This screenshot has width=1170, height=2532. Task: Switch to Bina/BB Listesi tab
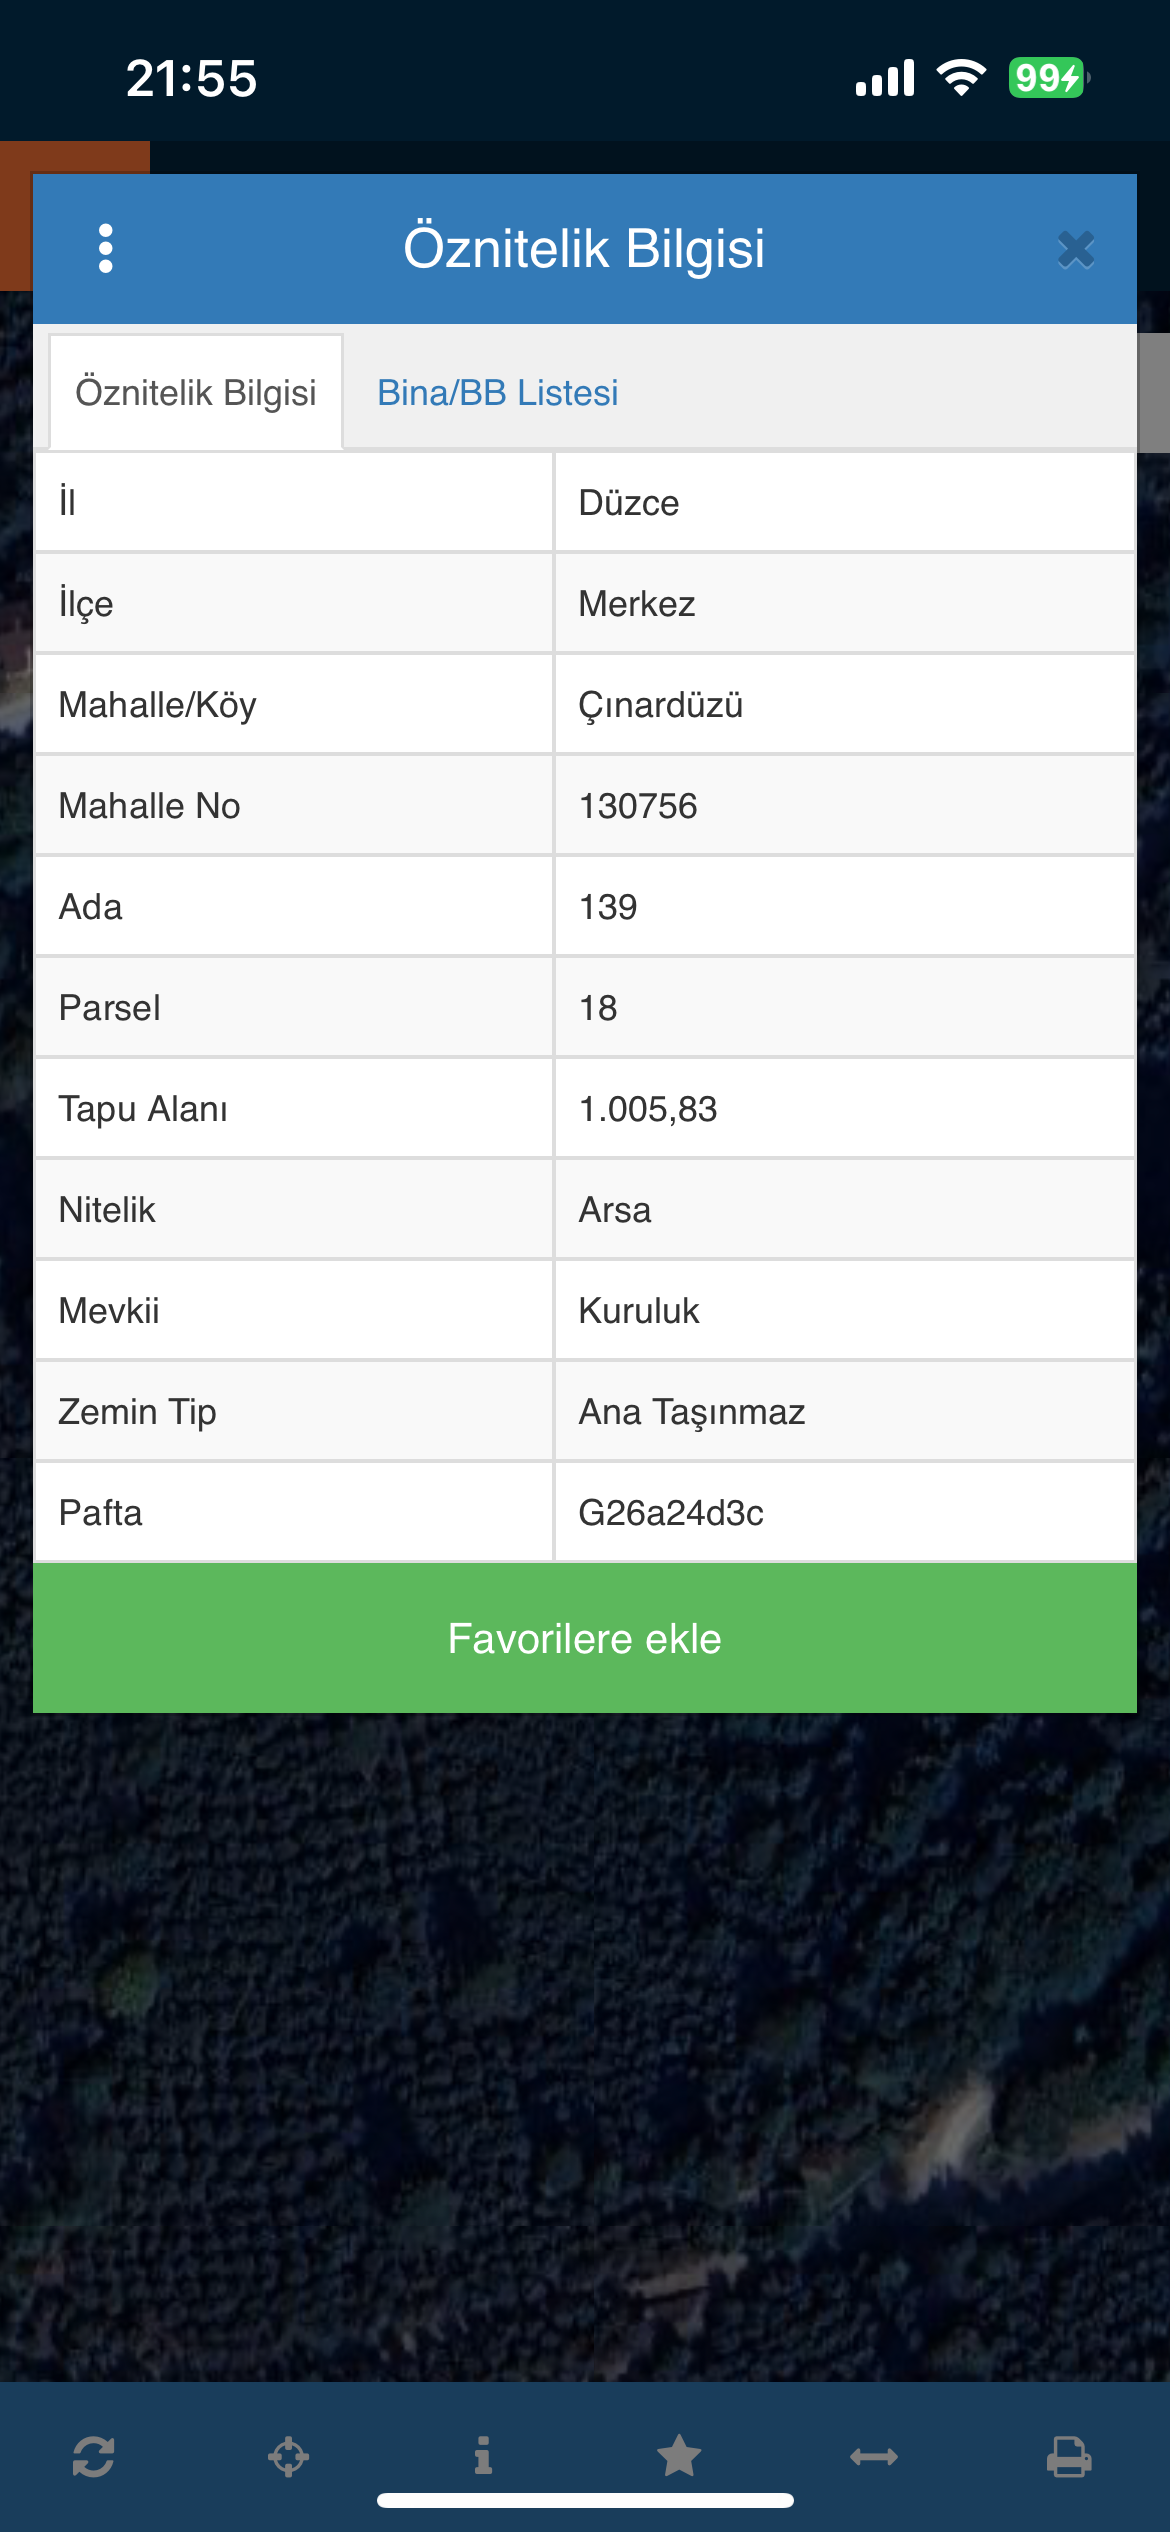click(x=497, y=393)
